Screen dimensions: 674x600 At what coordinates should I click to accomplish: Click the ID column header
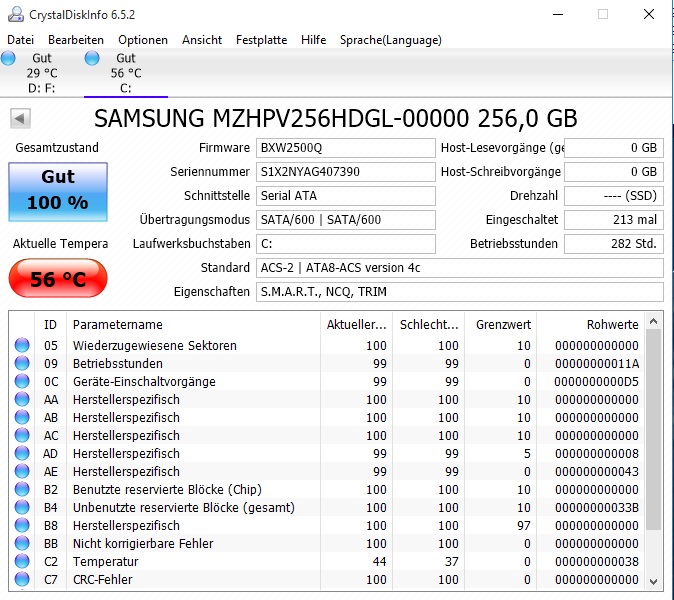coord(50,324)
